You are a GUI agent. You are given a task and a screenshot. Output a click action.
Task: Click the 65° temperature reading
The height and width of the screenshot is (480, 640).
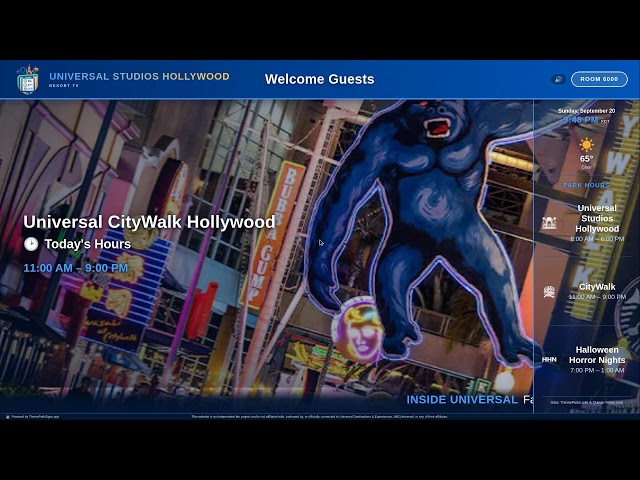587,159
